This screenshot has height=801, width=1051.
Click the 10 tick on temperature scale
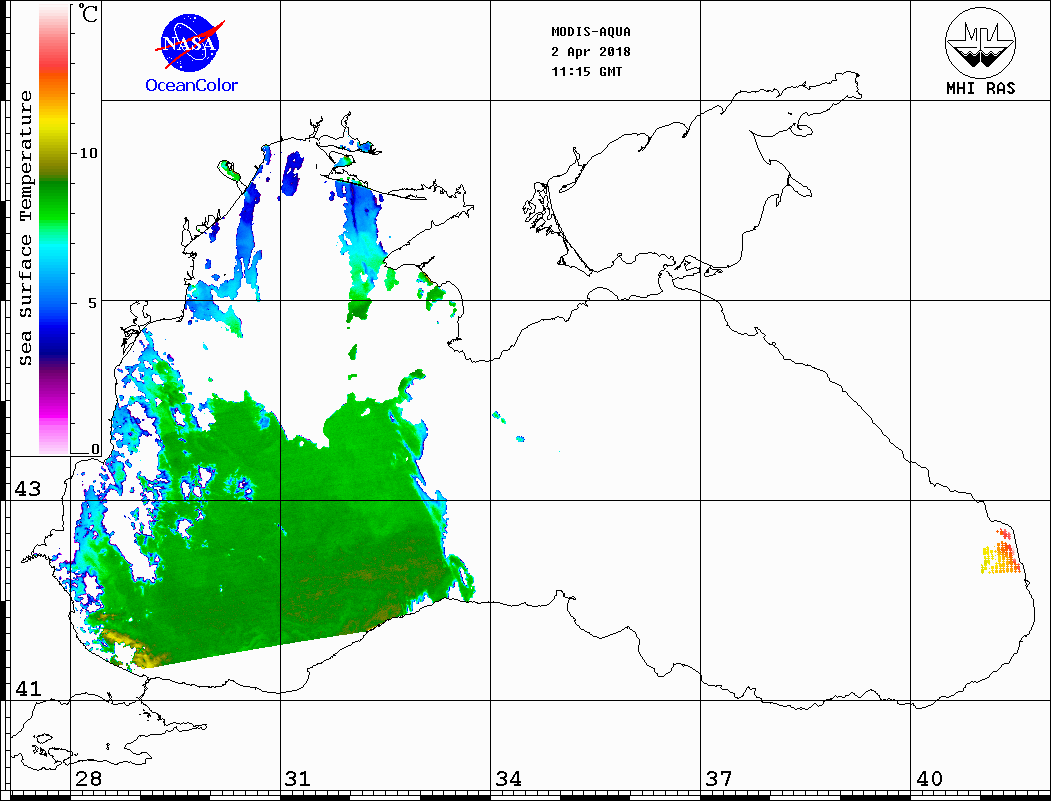coord(88,153)
